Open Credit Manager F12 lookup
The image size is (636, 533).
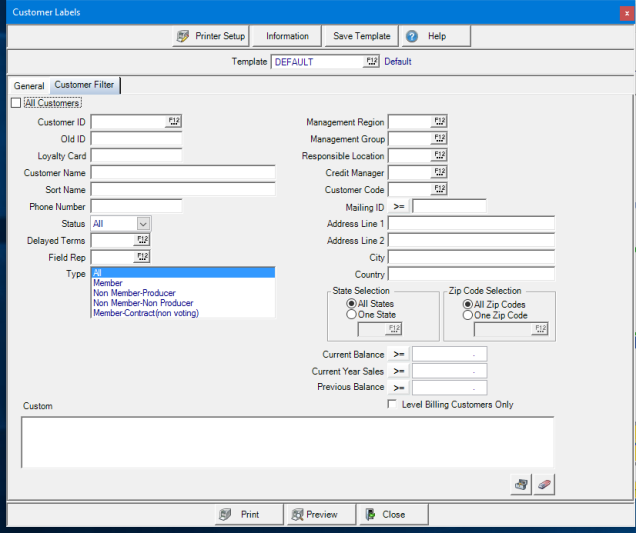tap(439, 173)
